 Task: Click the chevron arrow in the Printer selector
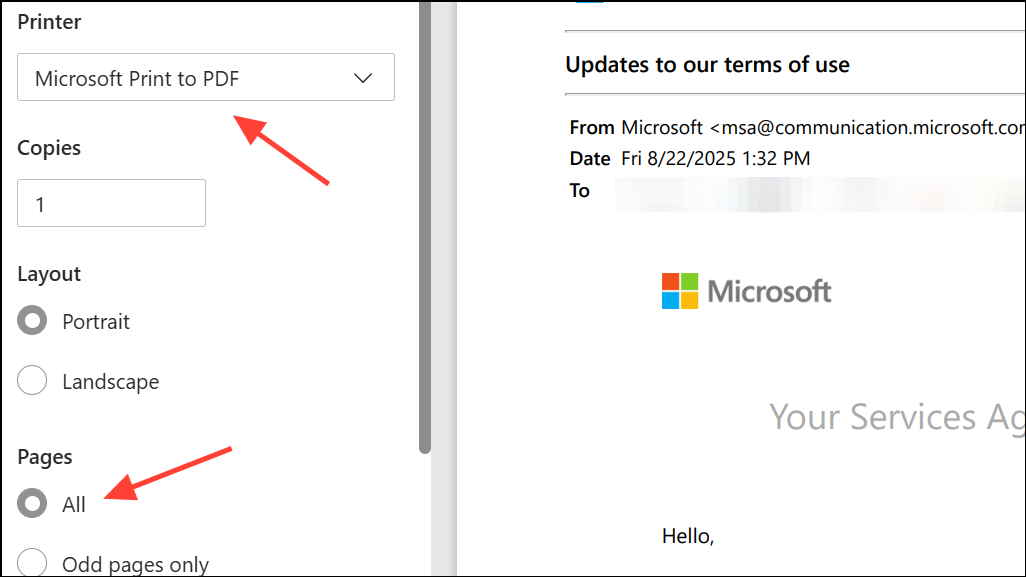click(x=363, y=78)
